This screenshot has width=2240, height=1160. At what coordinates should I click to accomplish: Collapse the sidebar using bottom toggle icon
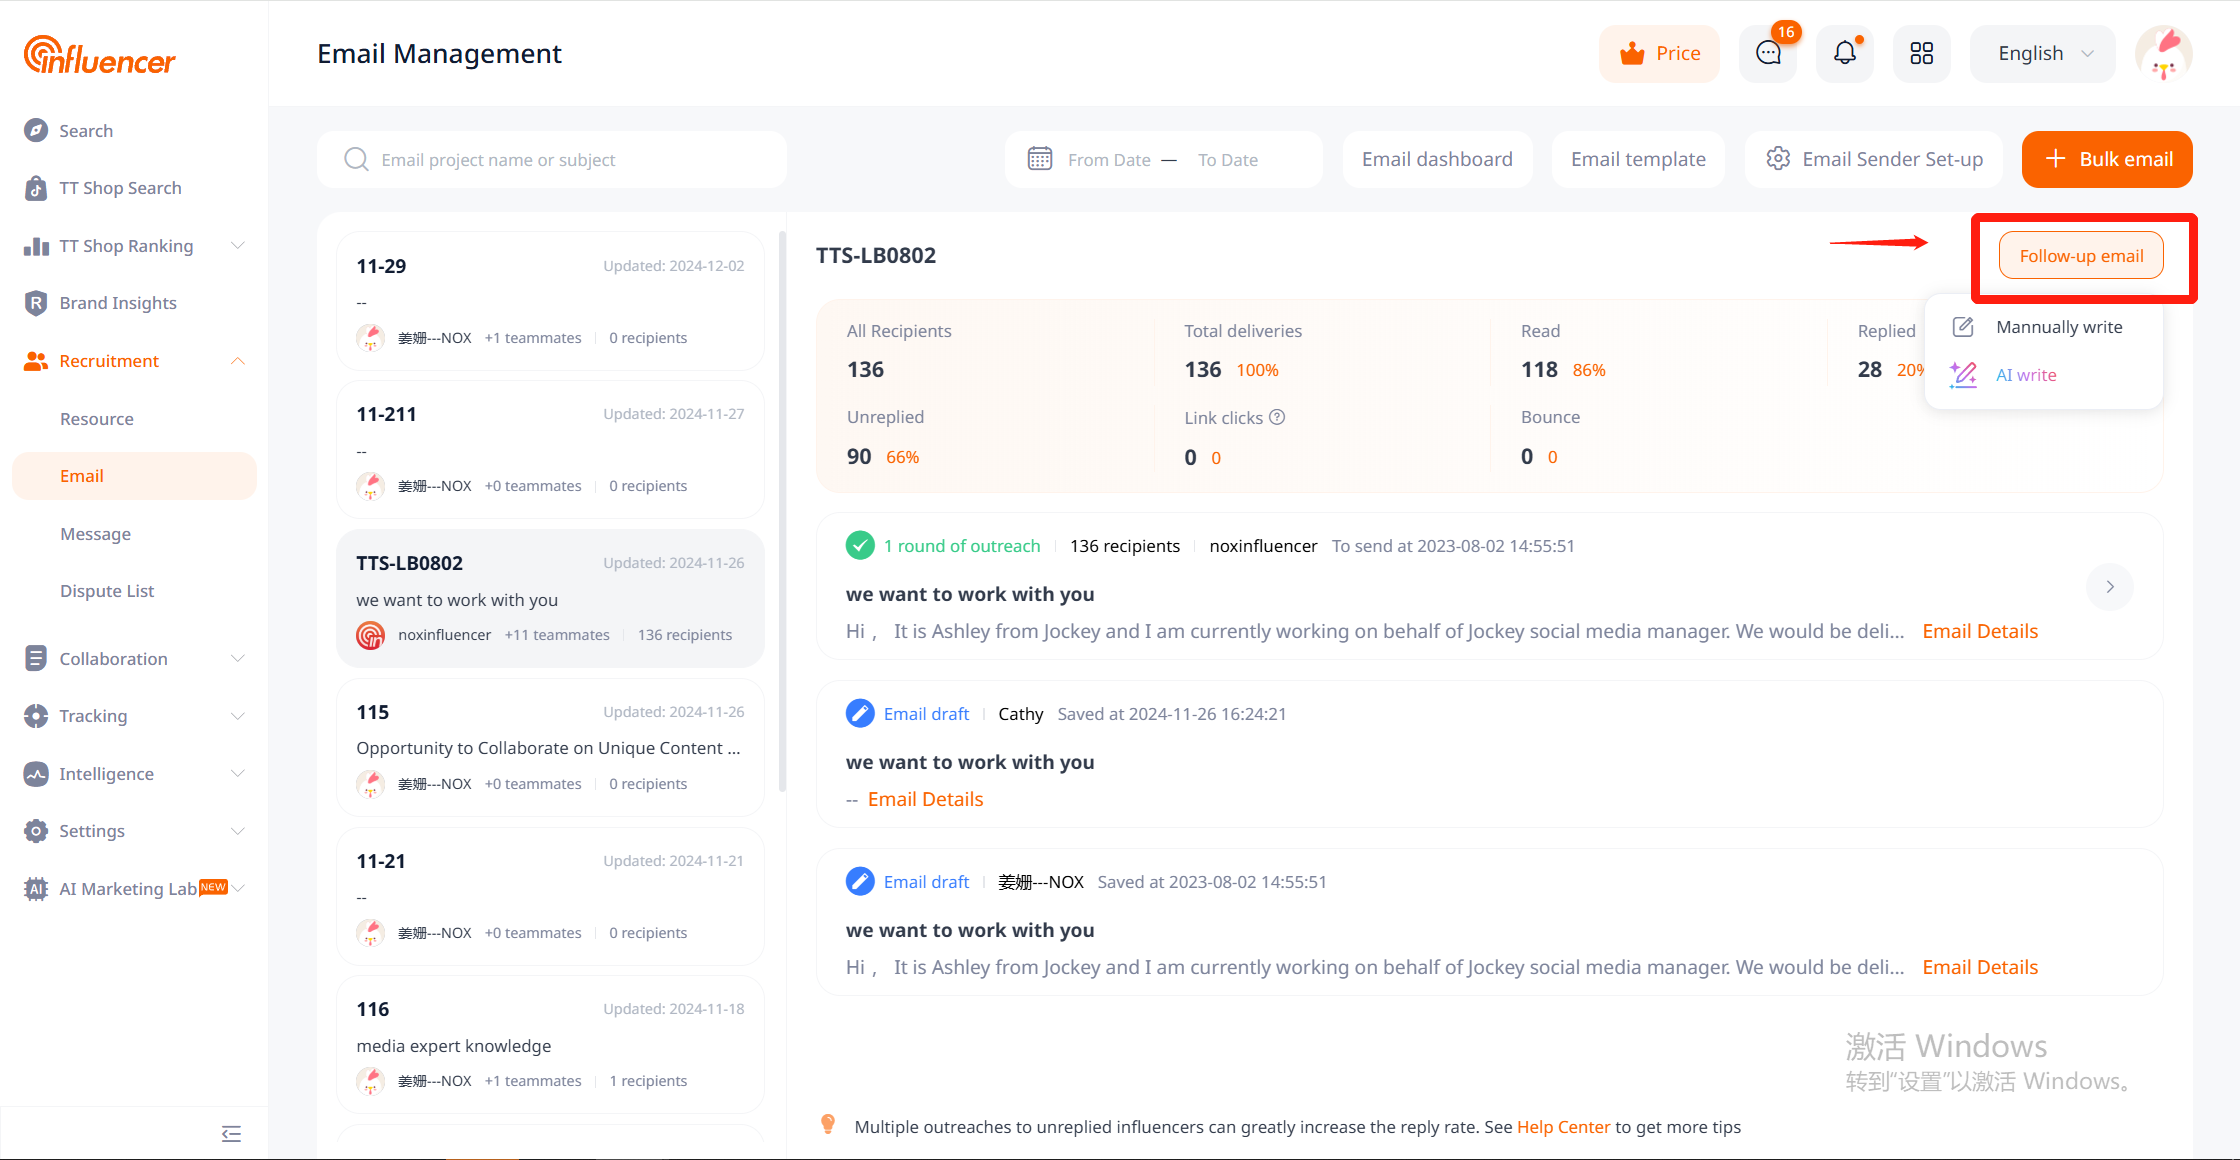[x=231, y=1133]
